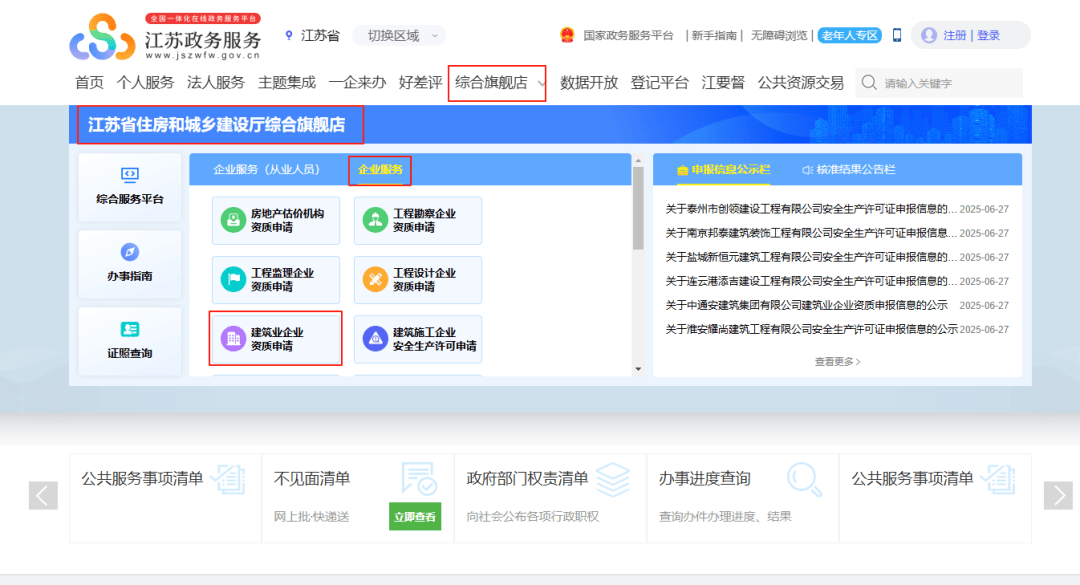Viewport: 1080px width, 585px height.
Task: Open the 公共资源交易 nav item
Action: (800, 83)
